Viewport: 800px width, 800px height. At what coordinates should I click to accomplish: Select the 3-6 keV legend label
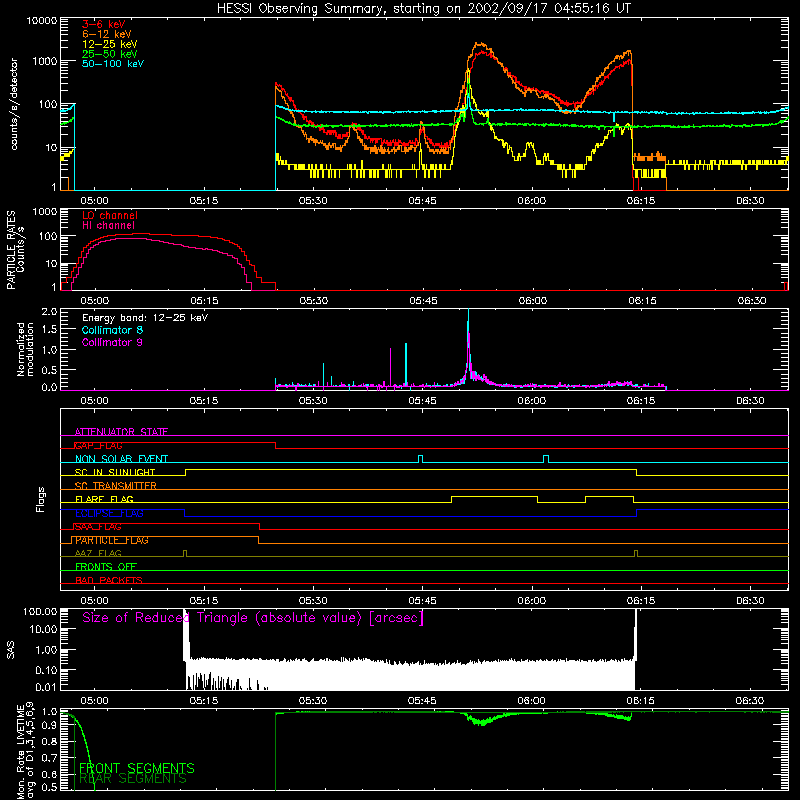pos(104,24)
